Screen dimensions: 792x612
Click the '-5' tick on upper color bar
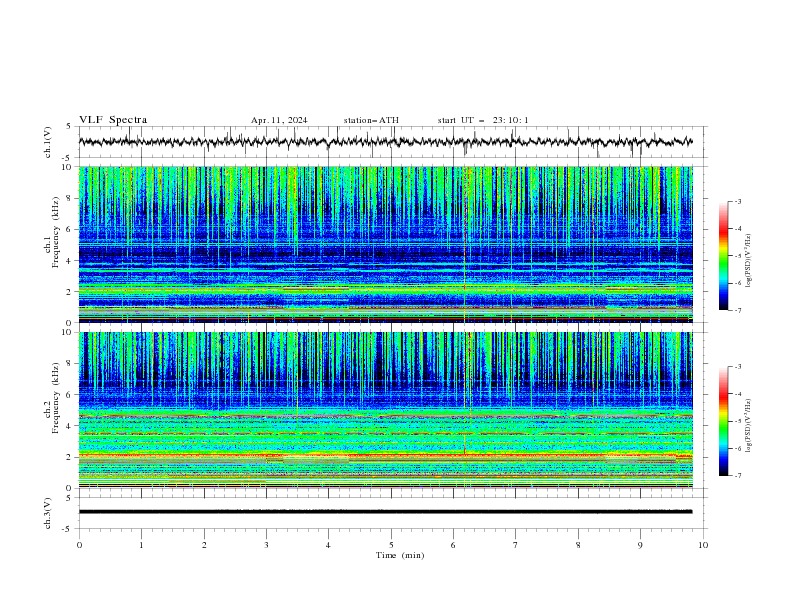click(x=737, y=256)
